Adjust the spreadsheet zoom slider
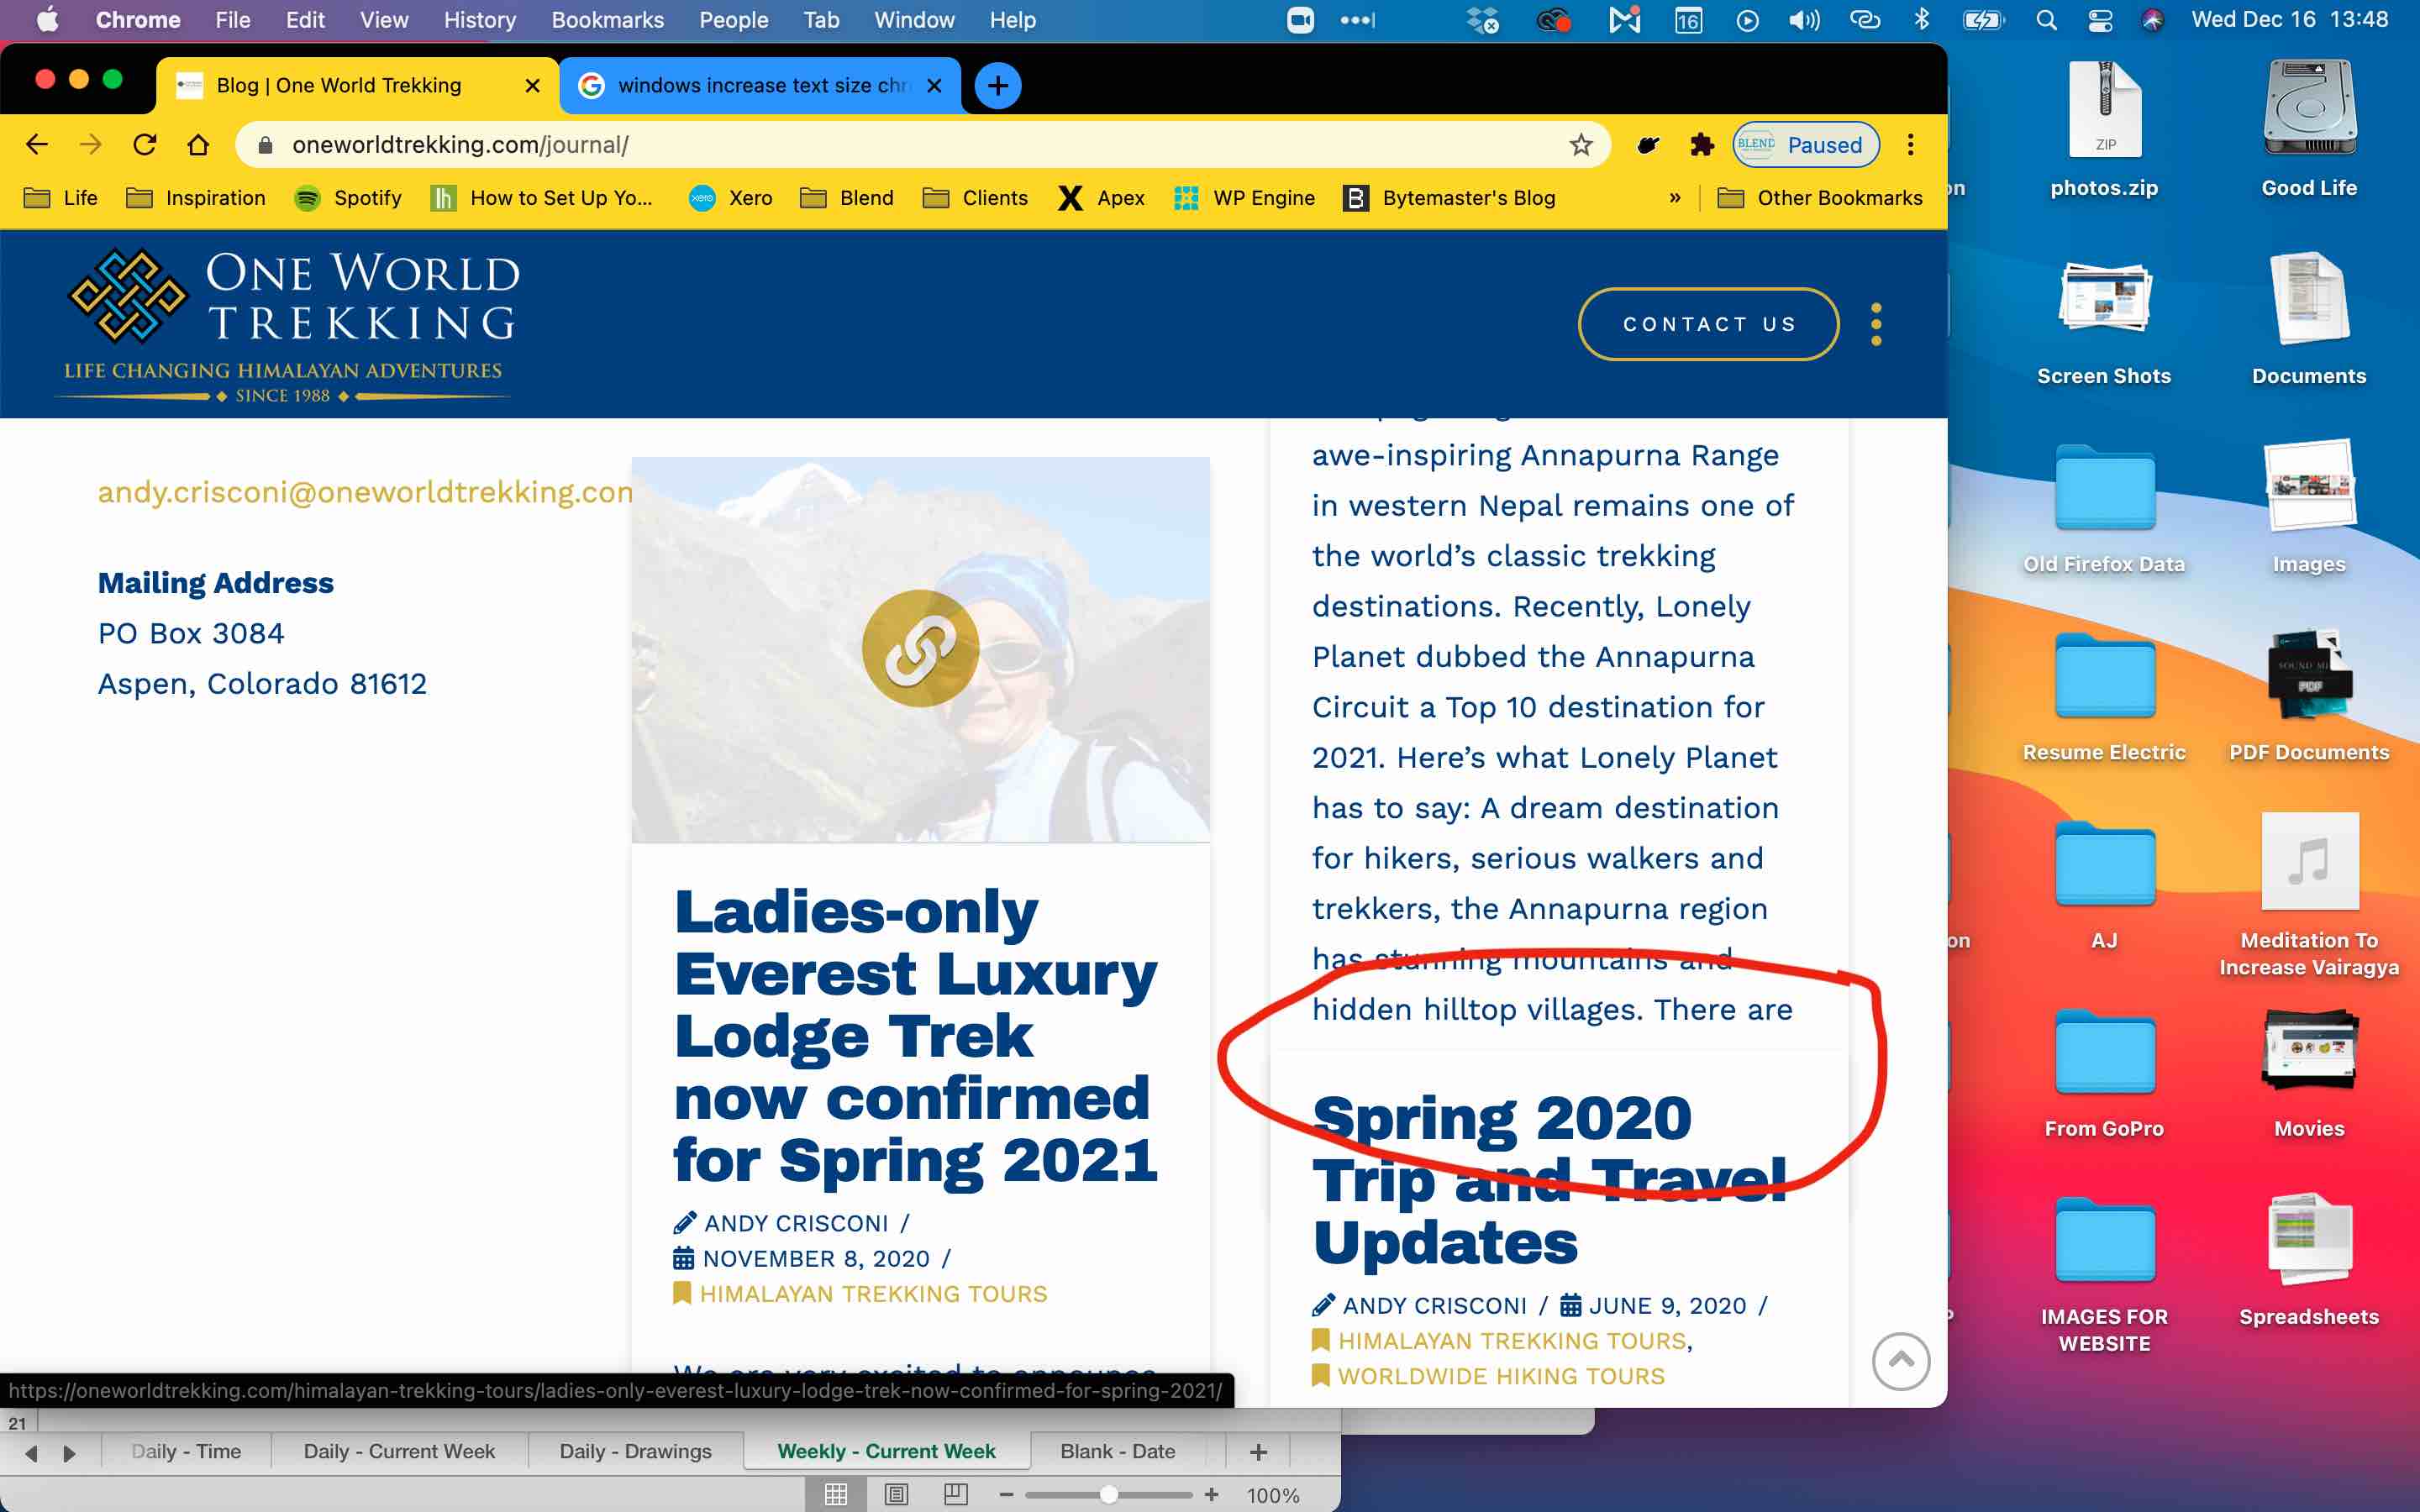2420x1512 pixels. 1108,1495
